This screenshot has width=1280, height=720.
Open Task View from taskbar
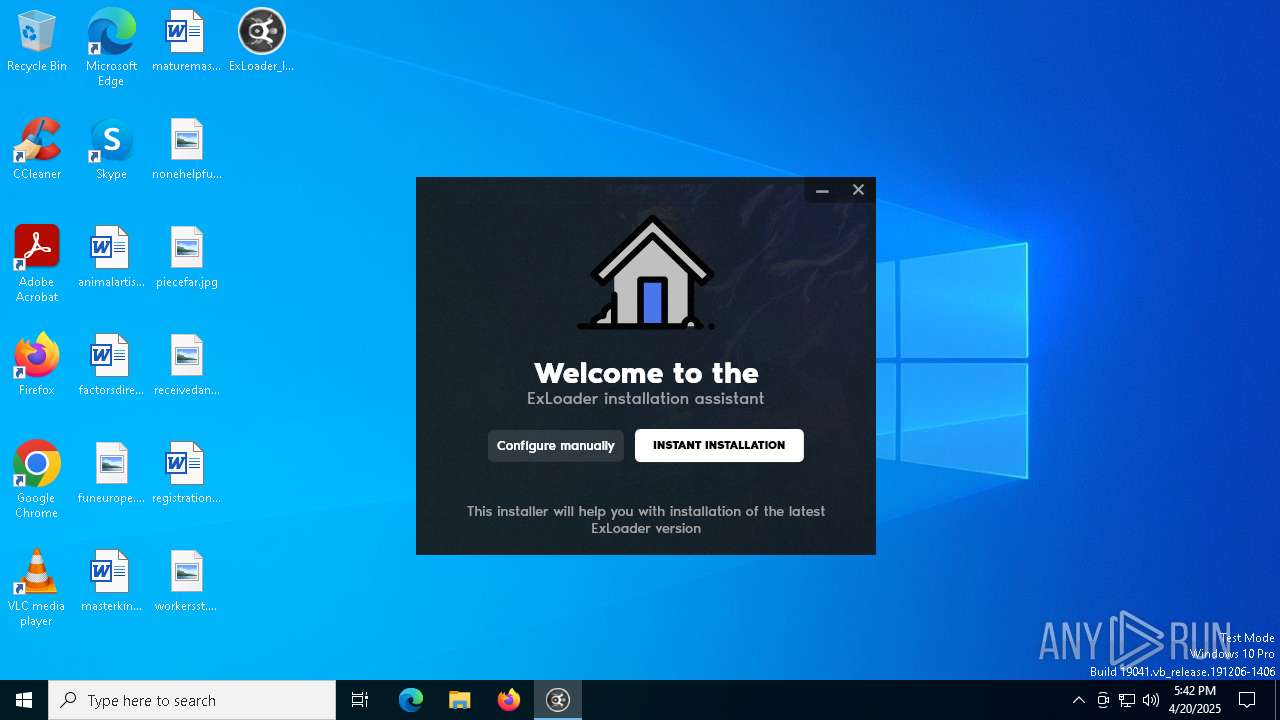coord(360,700)
